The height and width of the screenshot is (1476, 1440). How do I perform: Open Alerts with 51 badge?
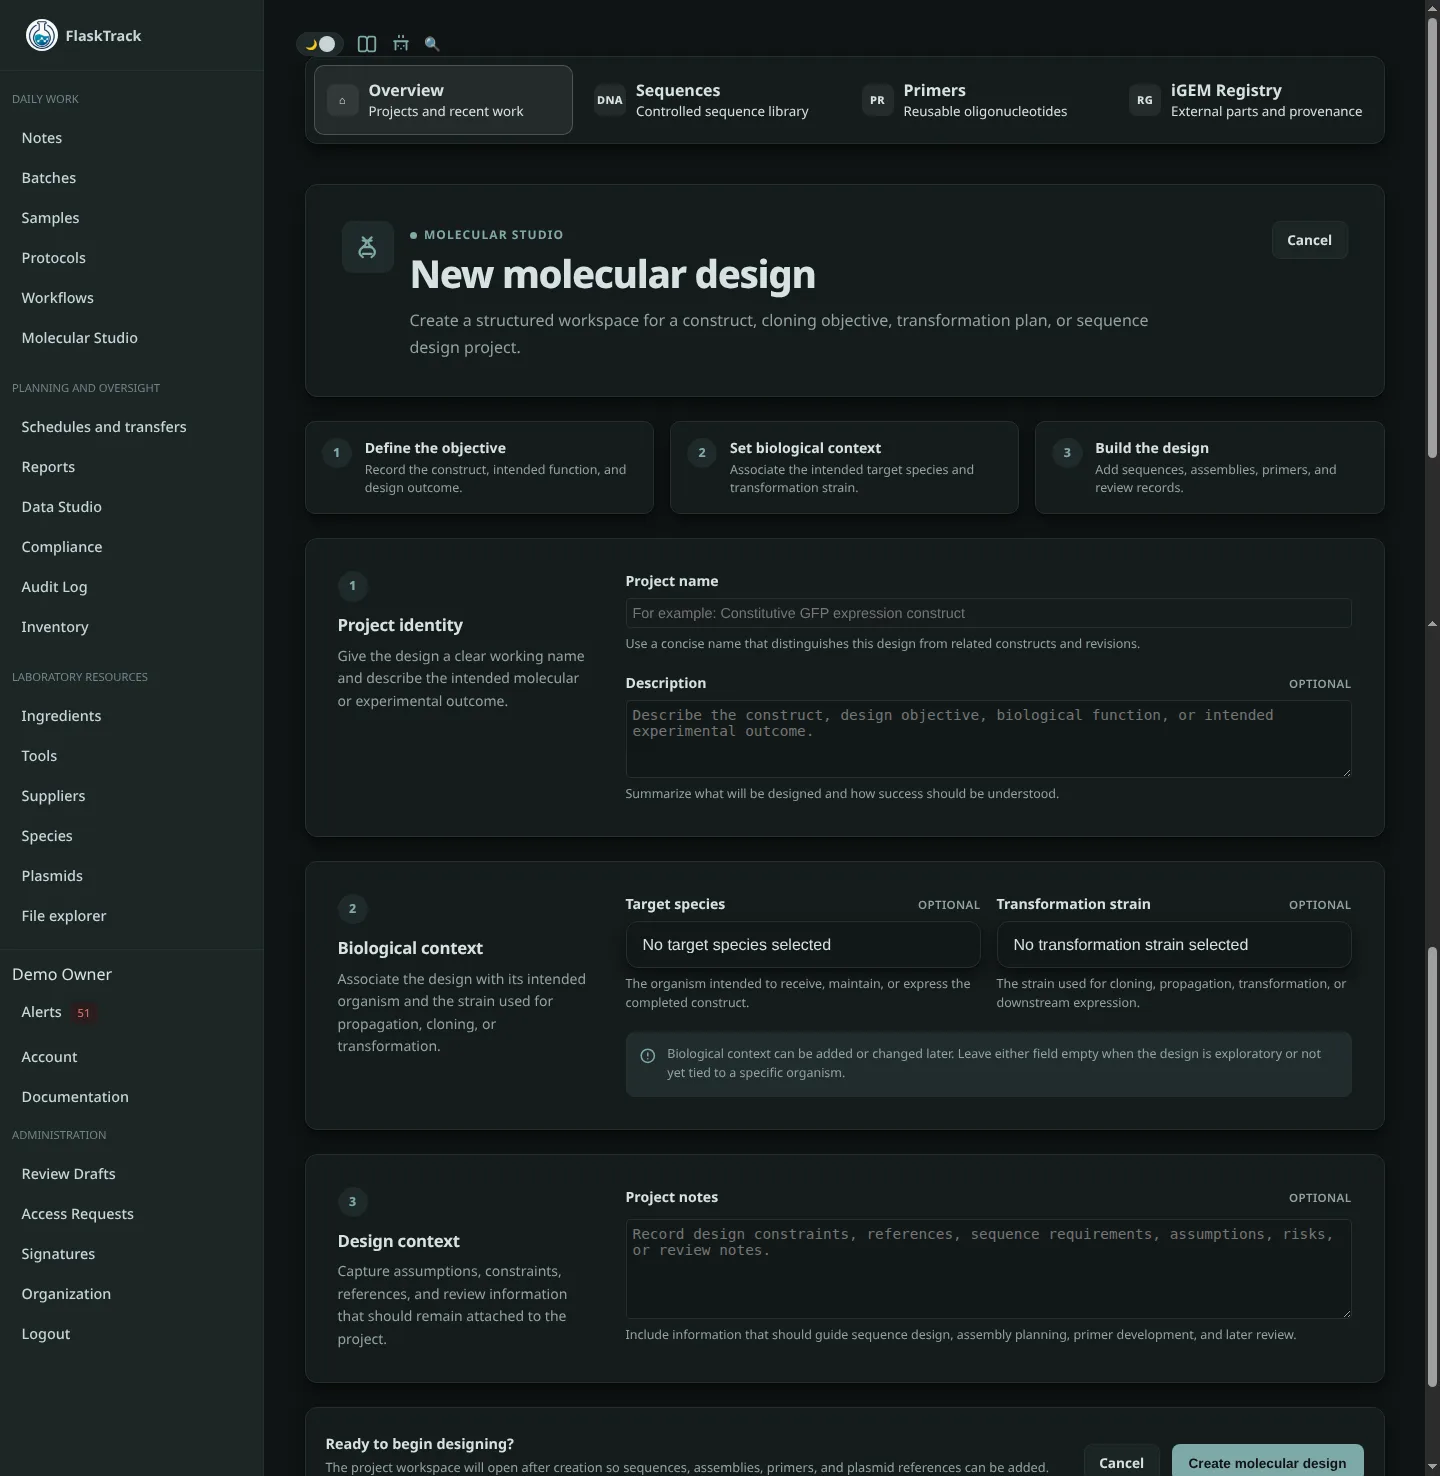[x=58, y=1013]
